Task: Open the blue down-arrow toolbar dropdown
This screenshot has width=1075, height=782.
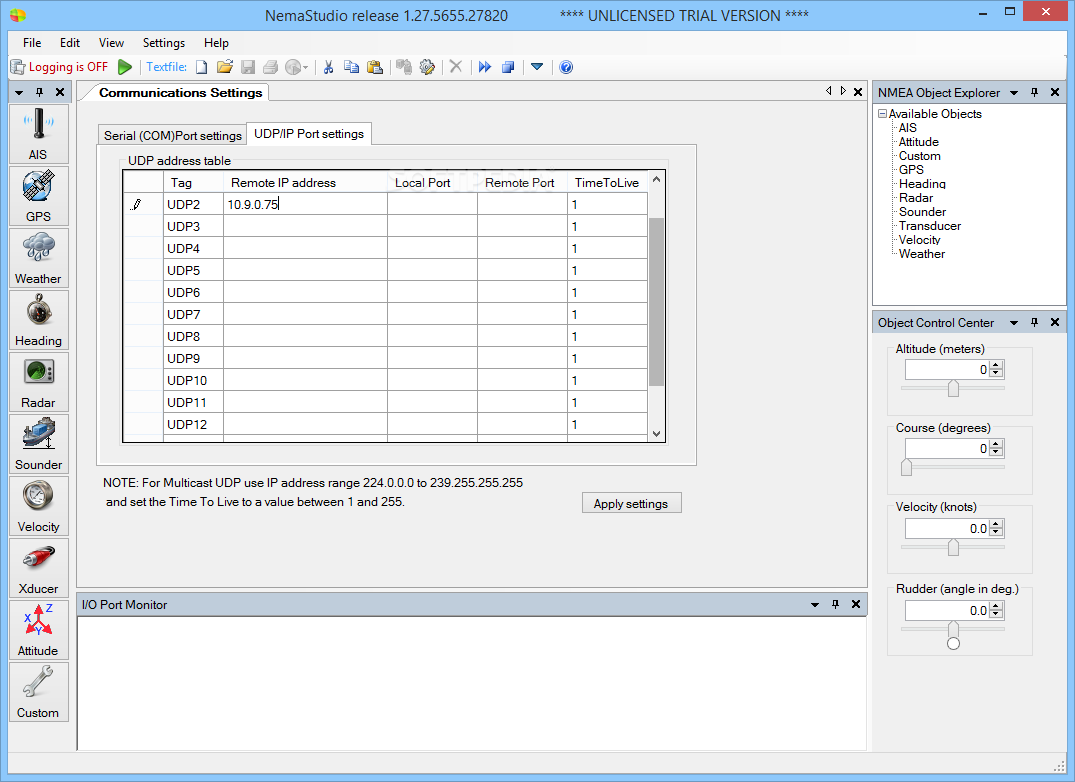Action: coord(537,67)
